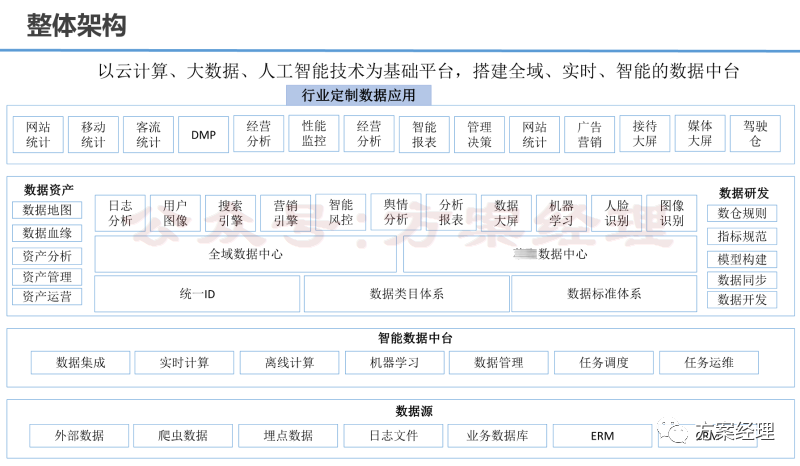Image resolution: width=800 pixels, height=466 pixels.
Task: Click the DMP box
Action: (204, 135)
